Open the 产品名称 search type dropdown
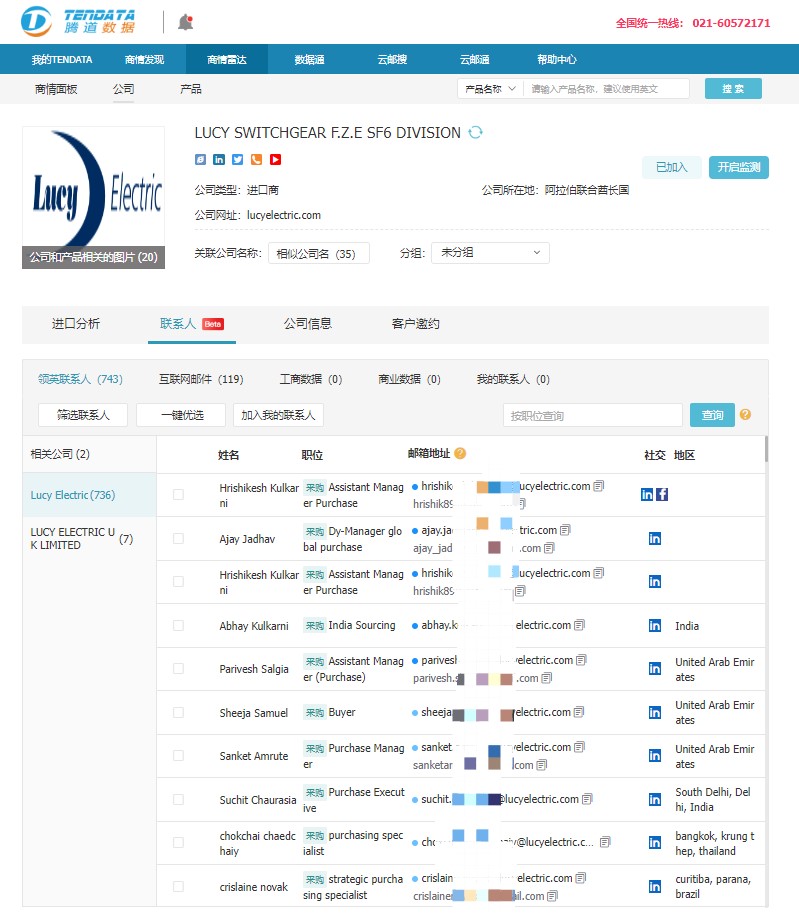 pos(490,89)
